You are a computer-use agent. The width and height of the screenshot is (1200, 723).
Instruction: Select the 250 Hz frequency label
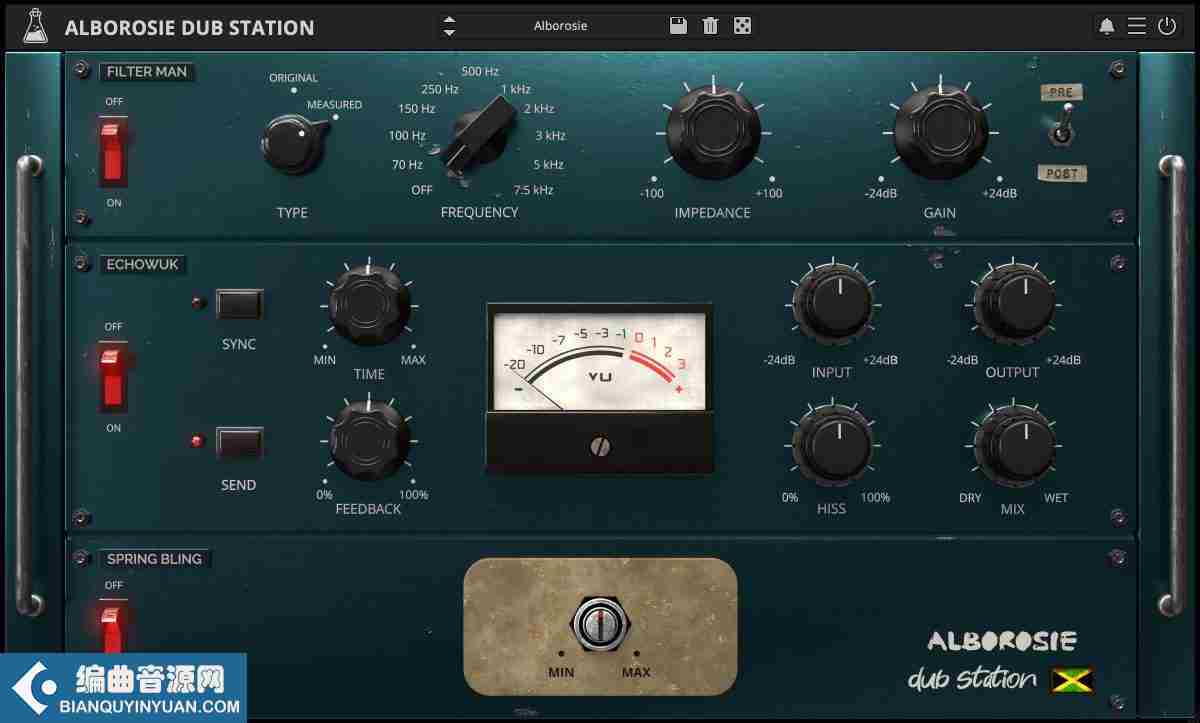coord(440,90)
